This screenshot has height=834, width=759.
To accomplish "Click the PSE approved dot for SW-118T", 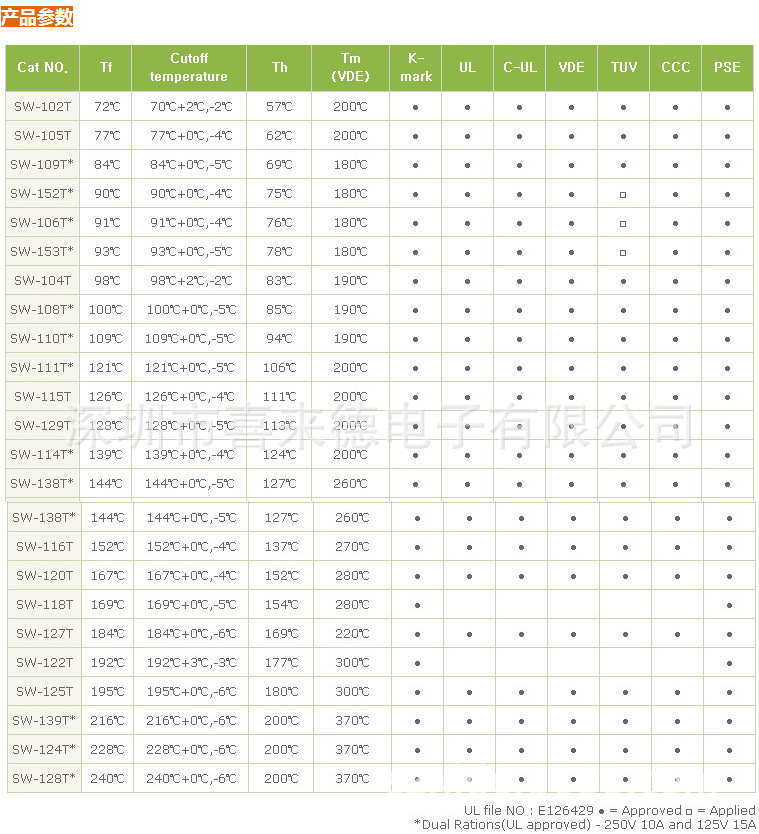I will coord(729,605).
